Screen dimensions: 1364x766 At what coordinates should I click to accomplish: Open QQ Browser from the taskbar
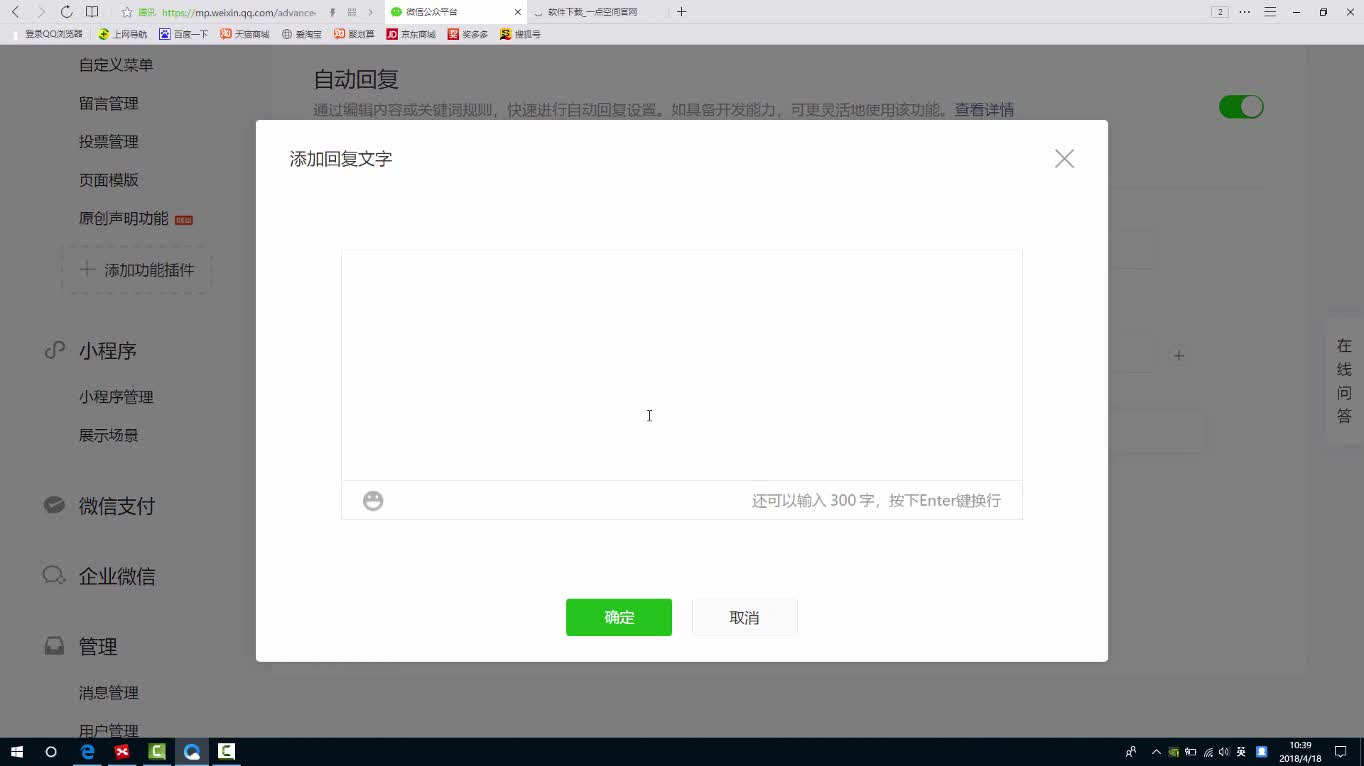tap(192, 751)
